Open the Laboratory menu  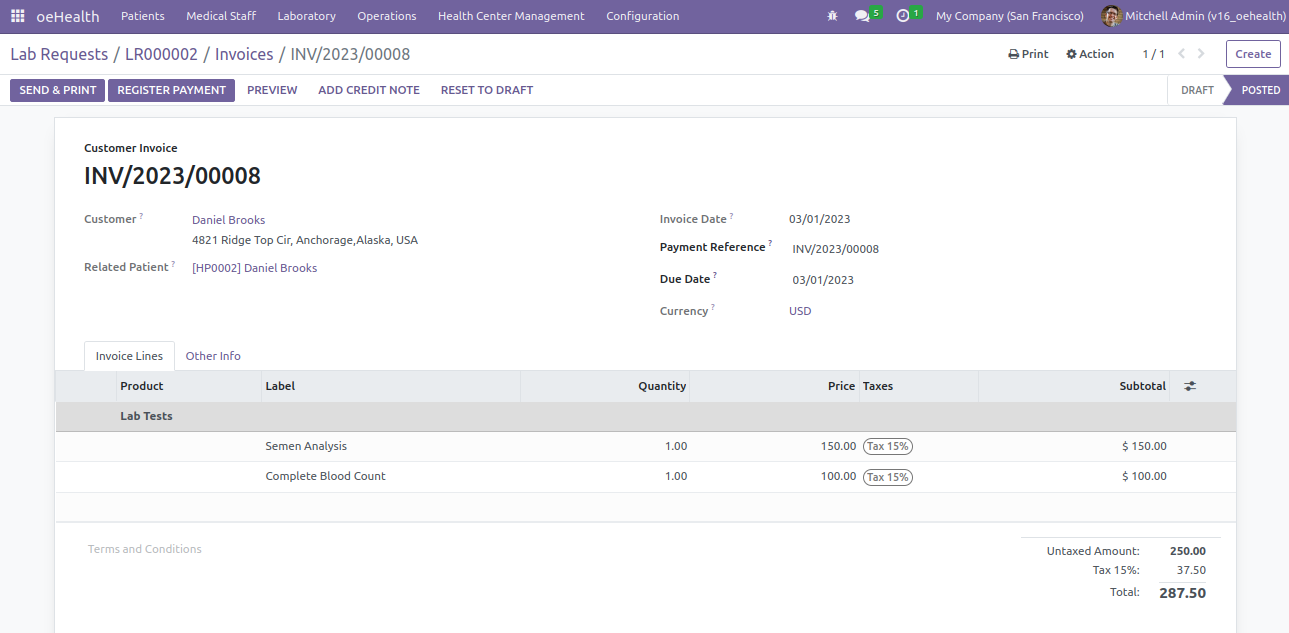[306, 16]
